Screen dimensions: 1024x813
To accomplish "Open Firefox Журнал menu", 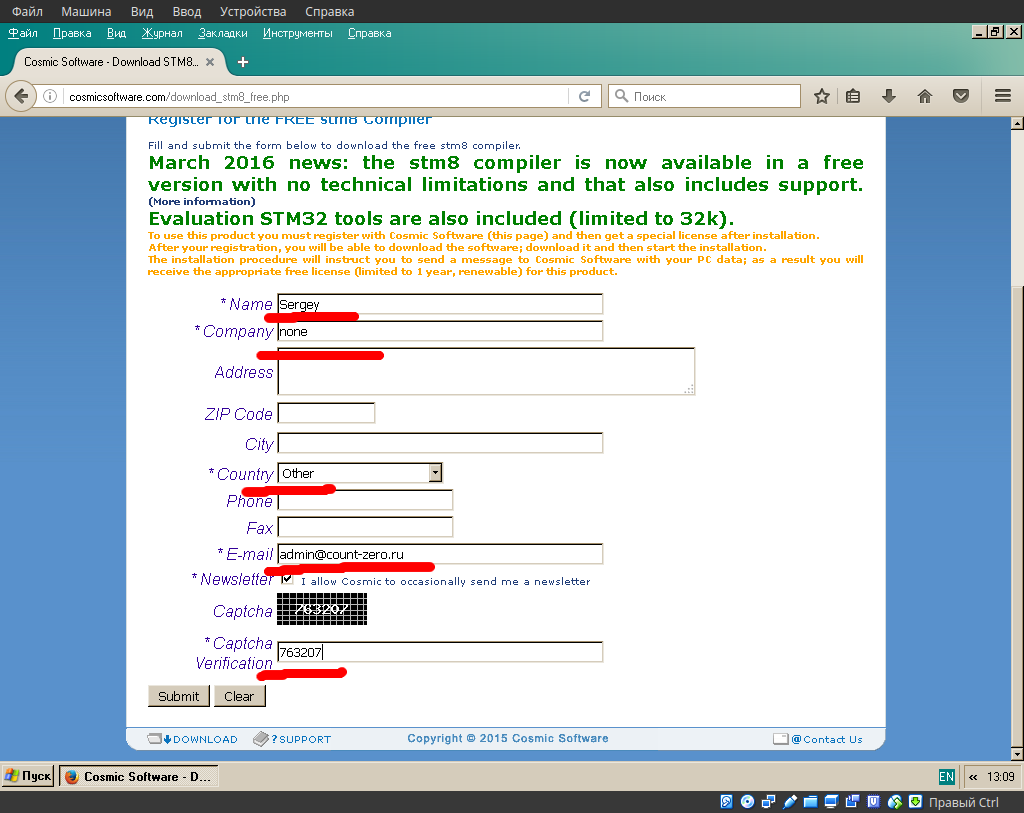I will click(x=162, y=33).
